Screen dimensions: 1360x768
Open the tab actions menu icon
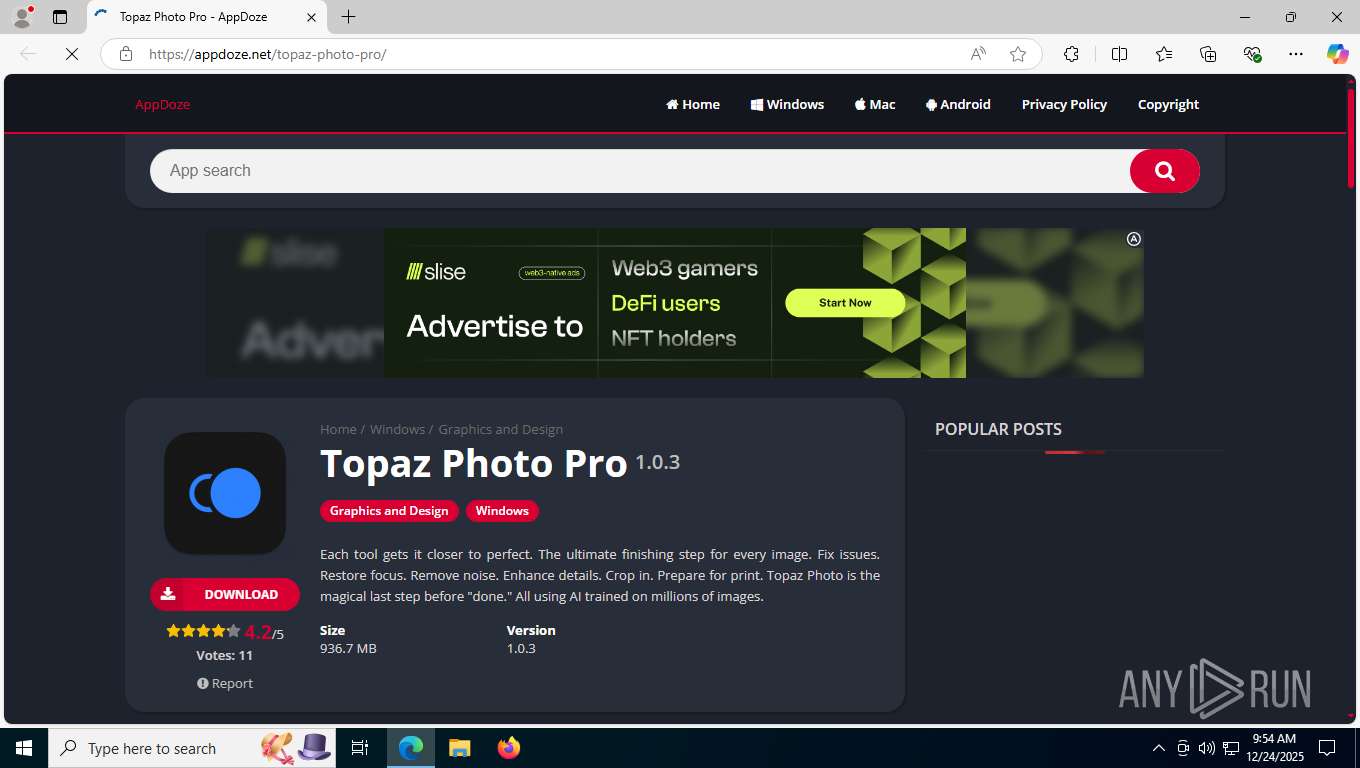coord(60,17)
